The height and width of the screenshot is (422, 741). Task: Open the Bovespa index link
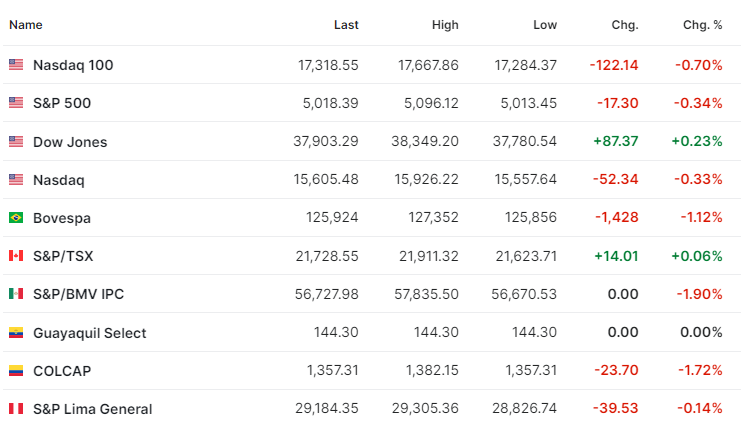click(x=62, y=218)
